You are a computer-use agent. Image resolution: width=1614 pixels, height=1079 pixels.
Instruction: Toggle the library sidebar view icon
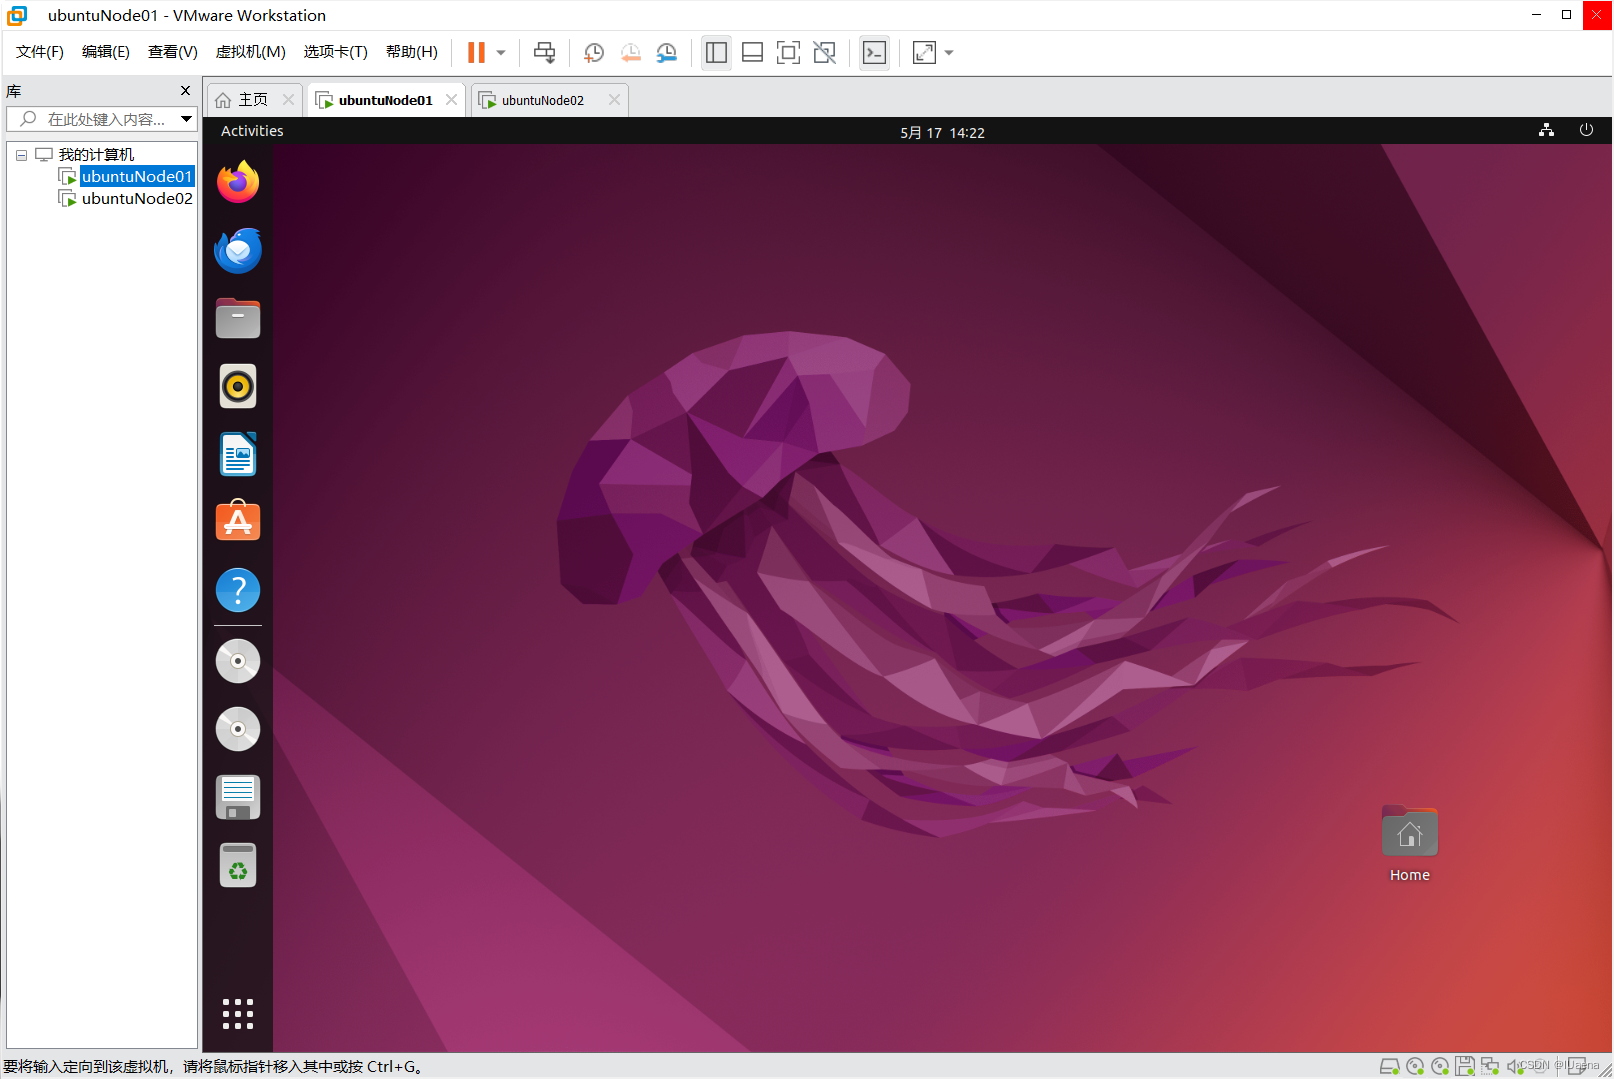[716, 52]
